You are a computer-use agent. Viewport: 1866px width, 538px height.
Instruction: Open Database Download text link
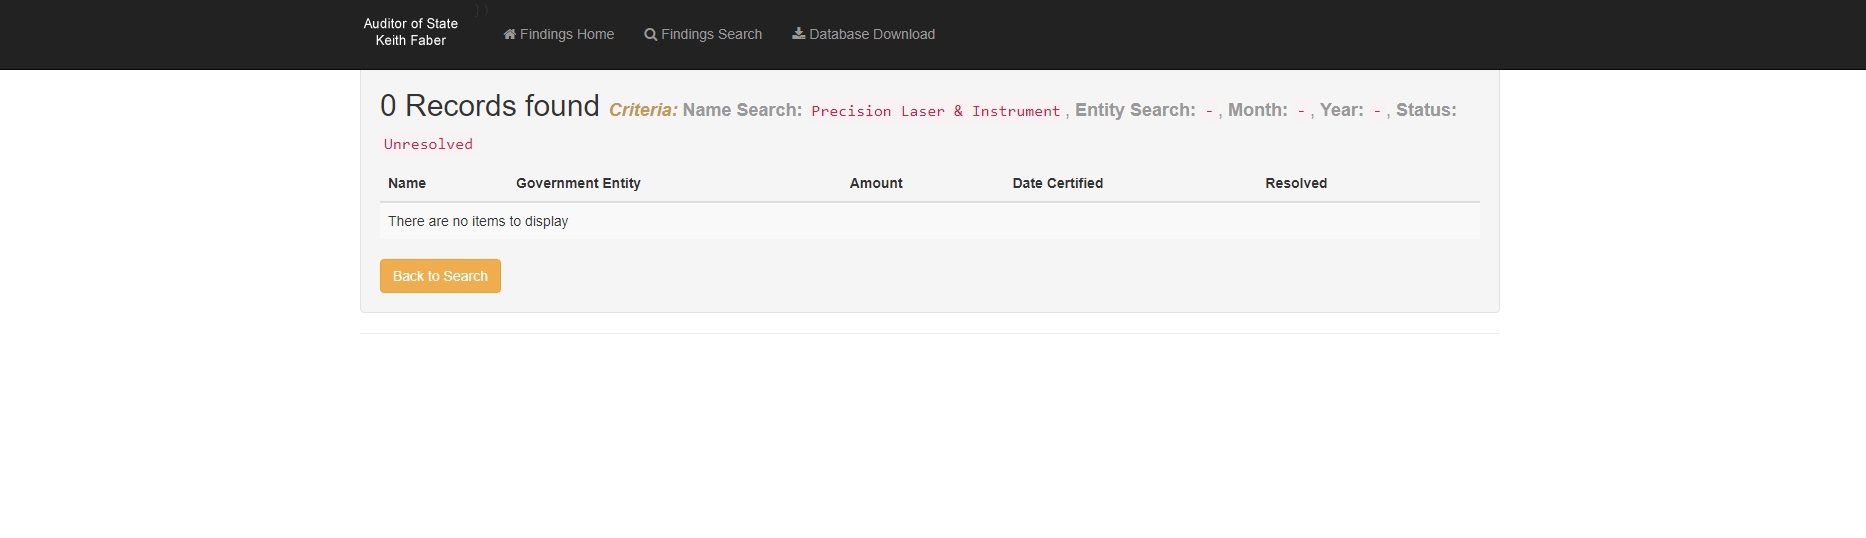pos(871,34)
